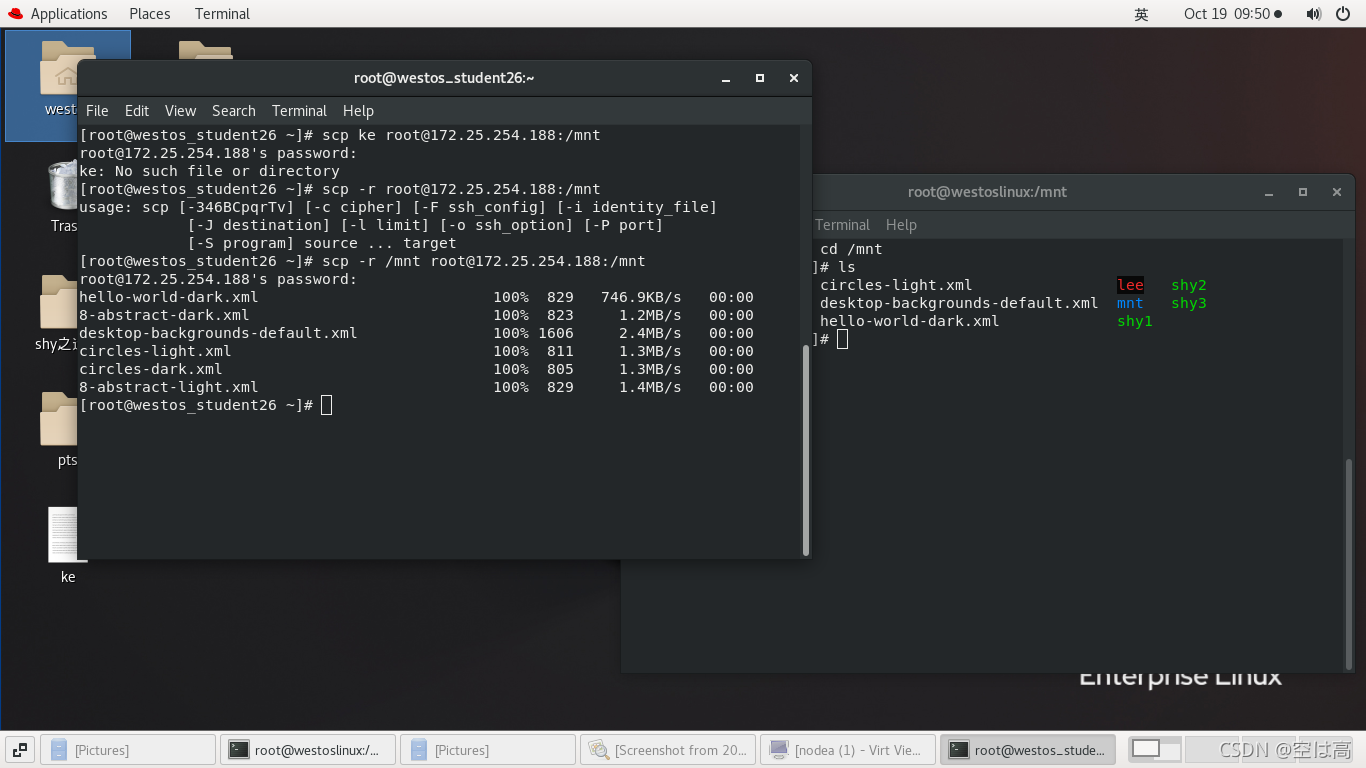Open the Places menu
This screenshot has width=1366, height=768.
pos(150,14)
